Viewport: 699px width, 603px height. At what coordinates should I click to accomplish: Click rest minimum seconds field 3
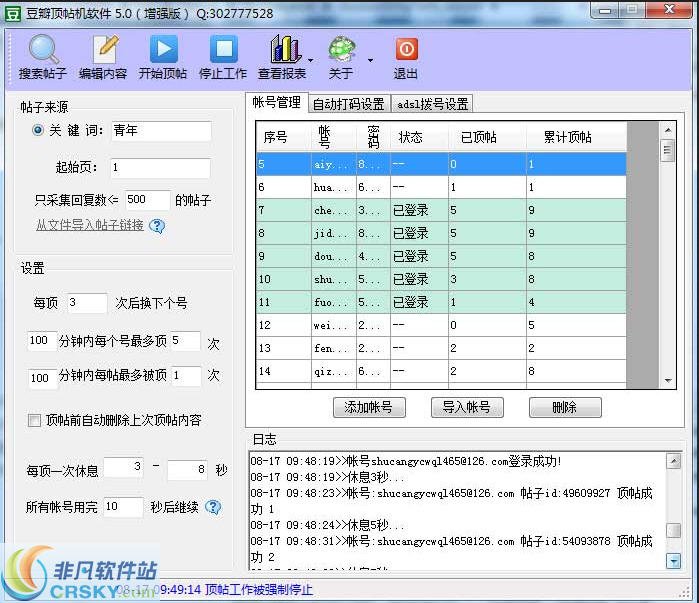pyautogui.click(x=124, y=468)
